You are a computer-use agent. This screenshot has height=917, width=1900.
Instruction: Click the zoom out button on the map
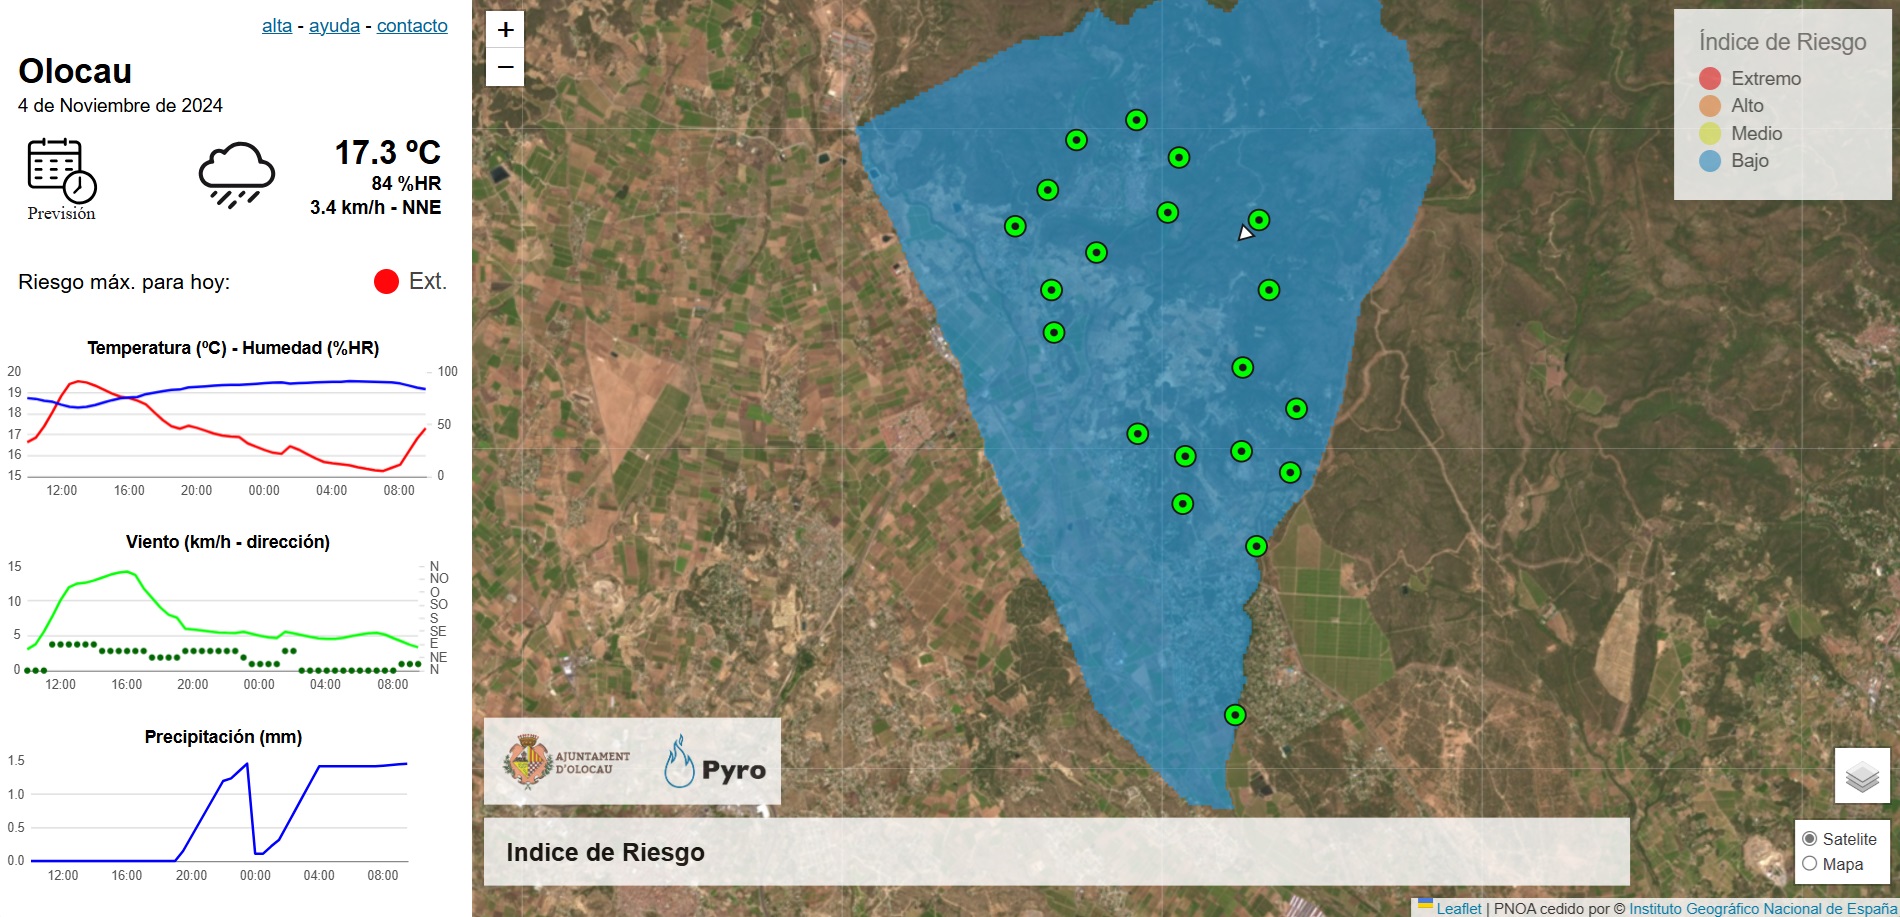(x=504, y=66)
